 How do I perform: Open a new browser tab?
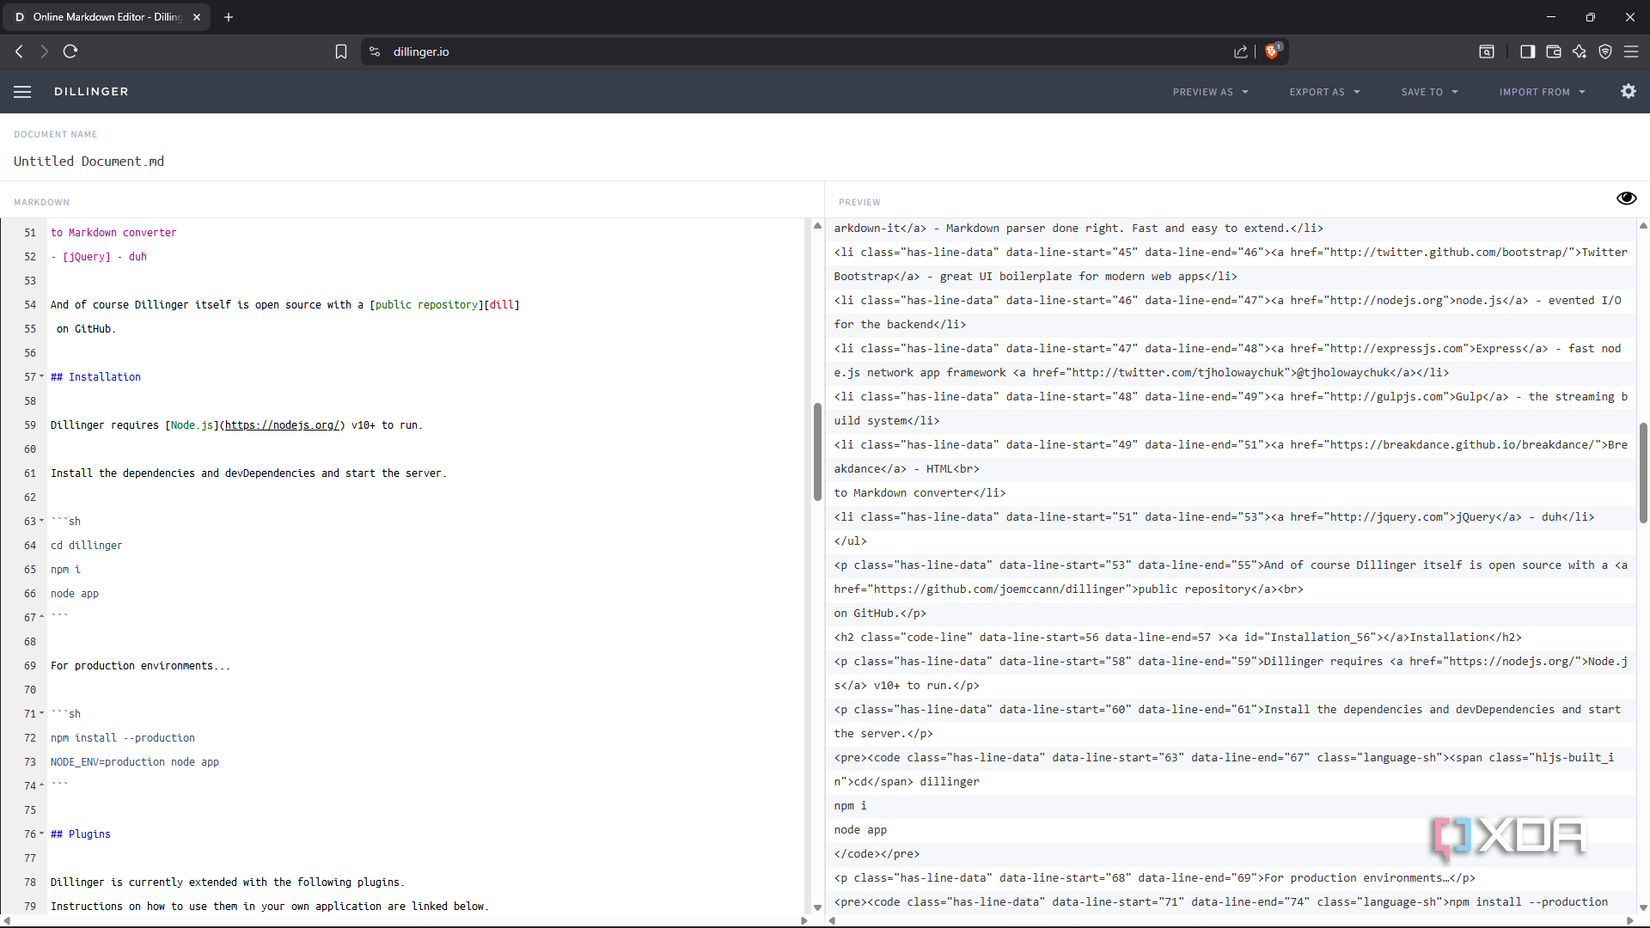coord(228,16)
